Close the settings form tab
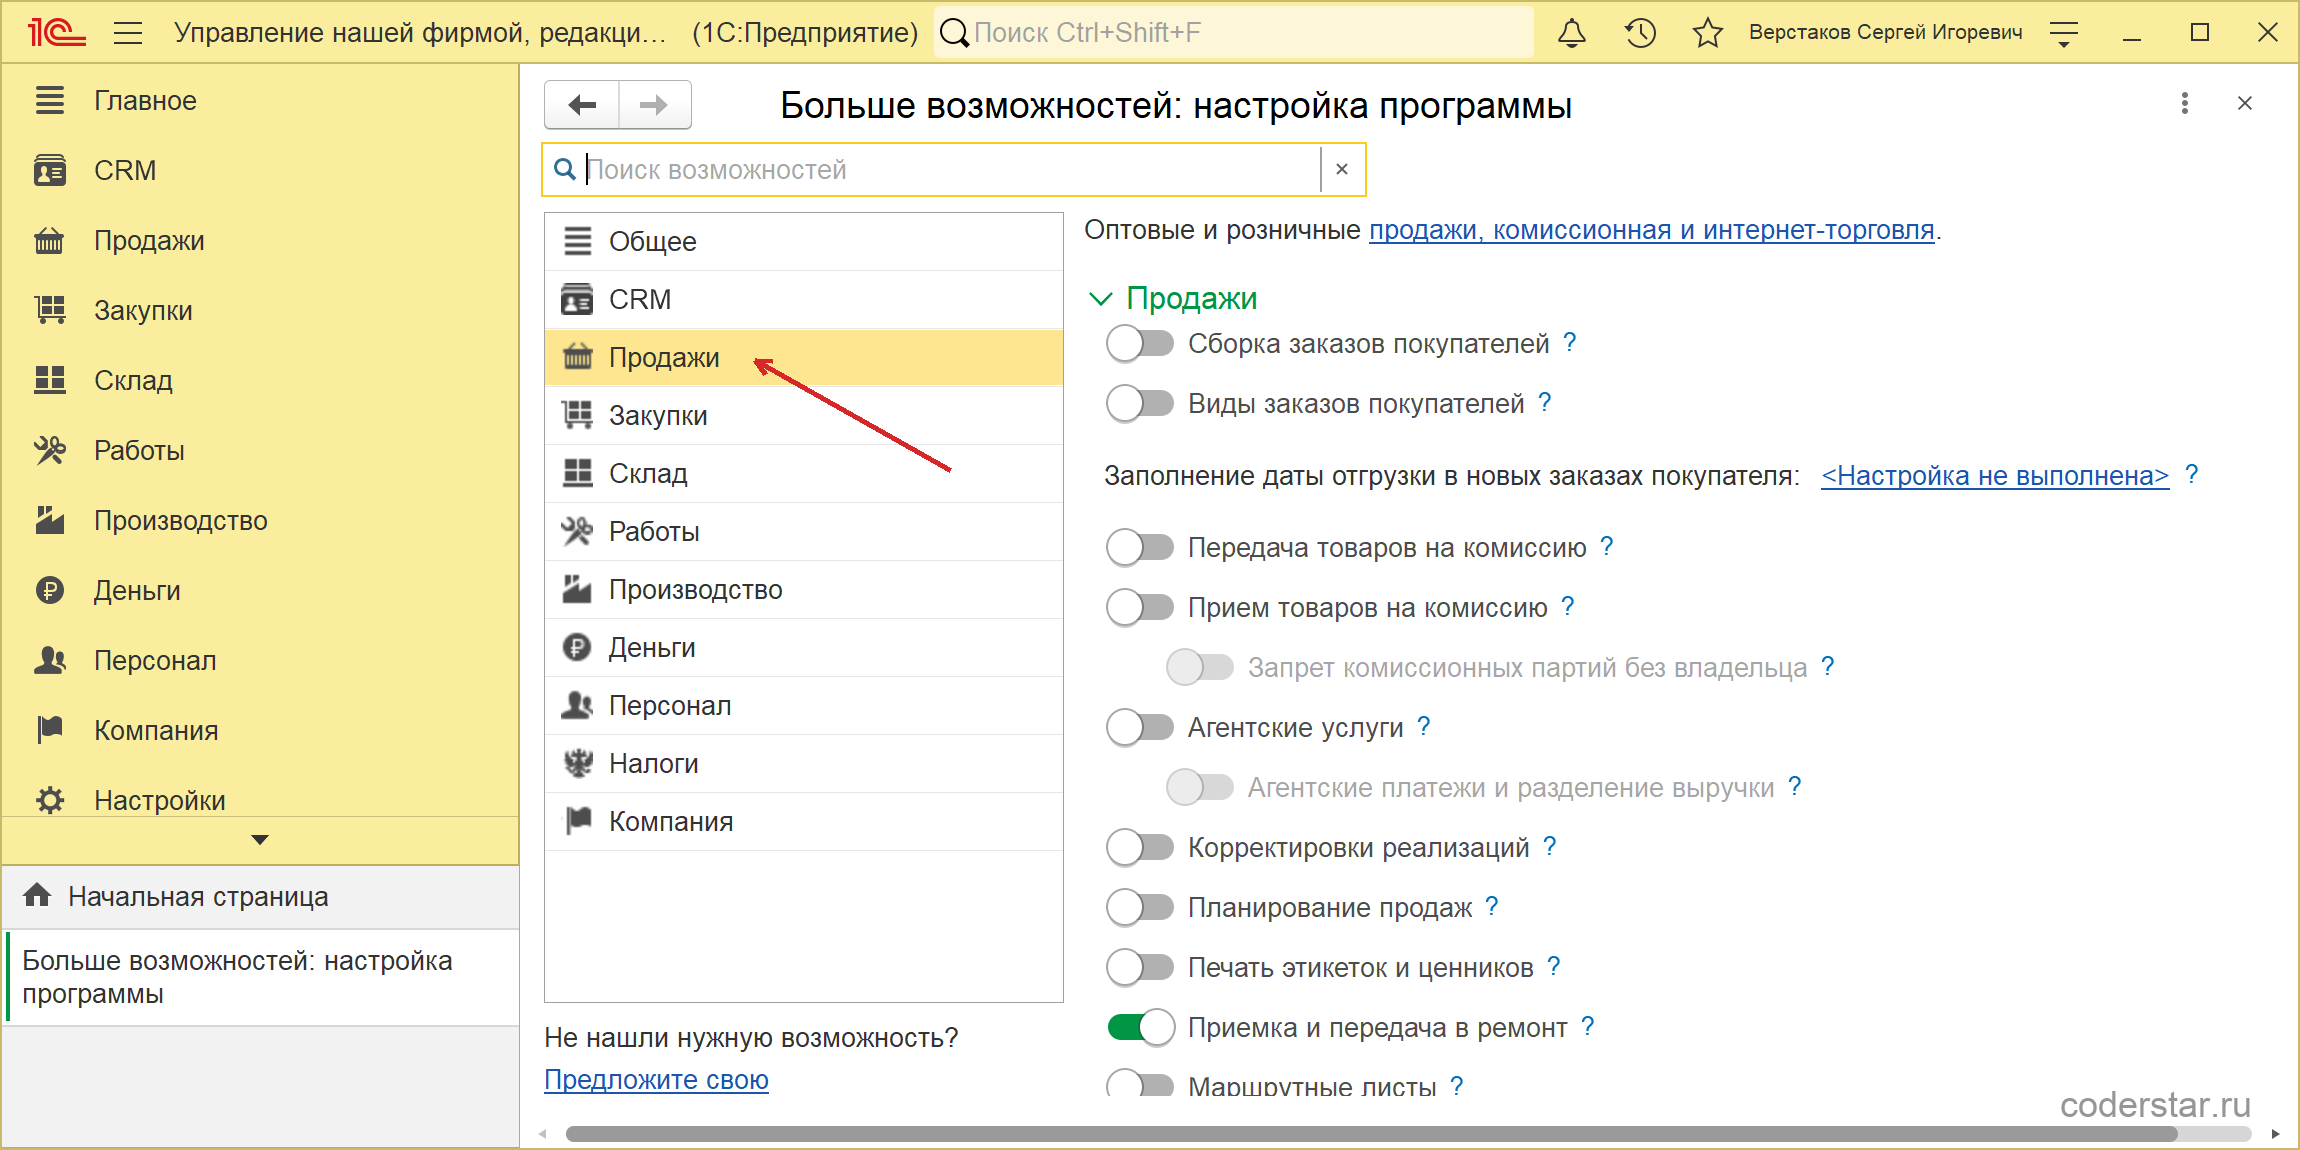2300x1150 pixels. 2245,103
